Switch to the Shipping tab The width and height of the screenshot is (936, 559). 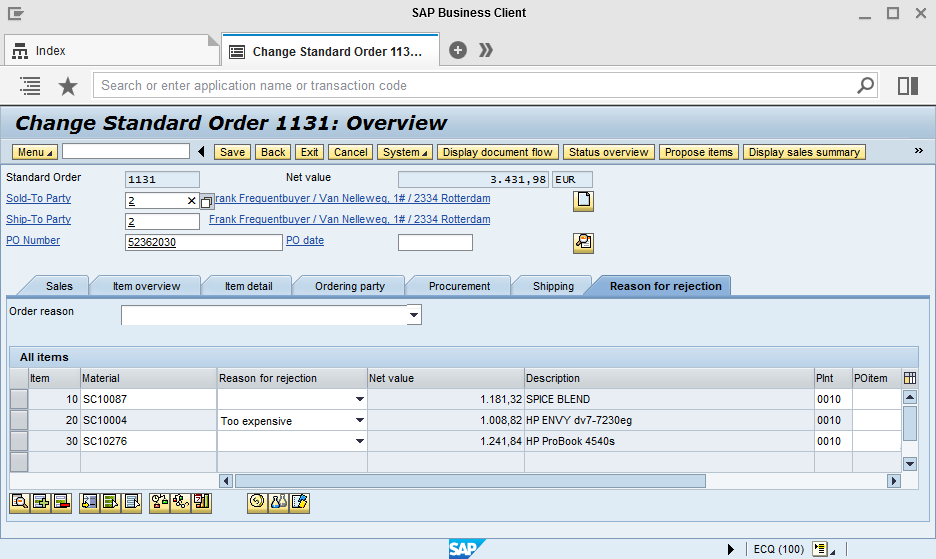553,286
